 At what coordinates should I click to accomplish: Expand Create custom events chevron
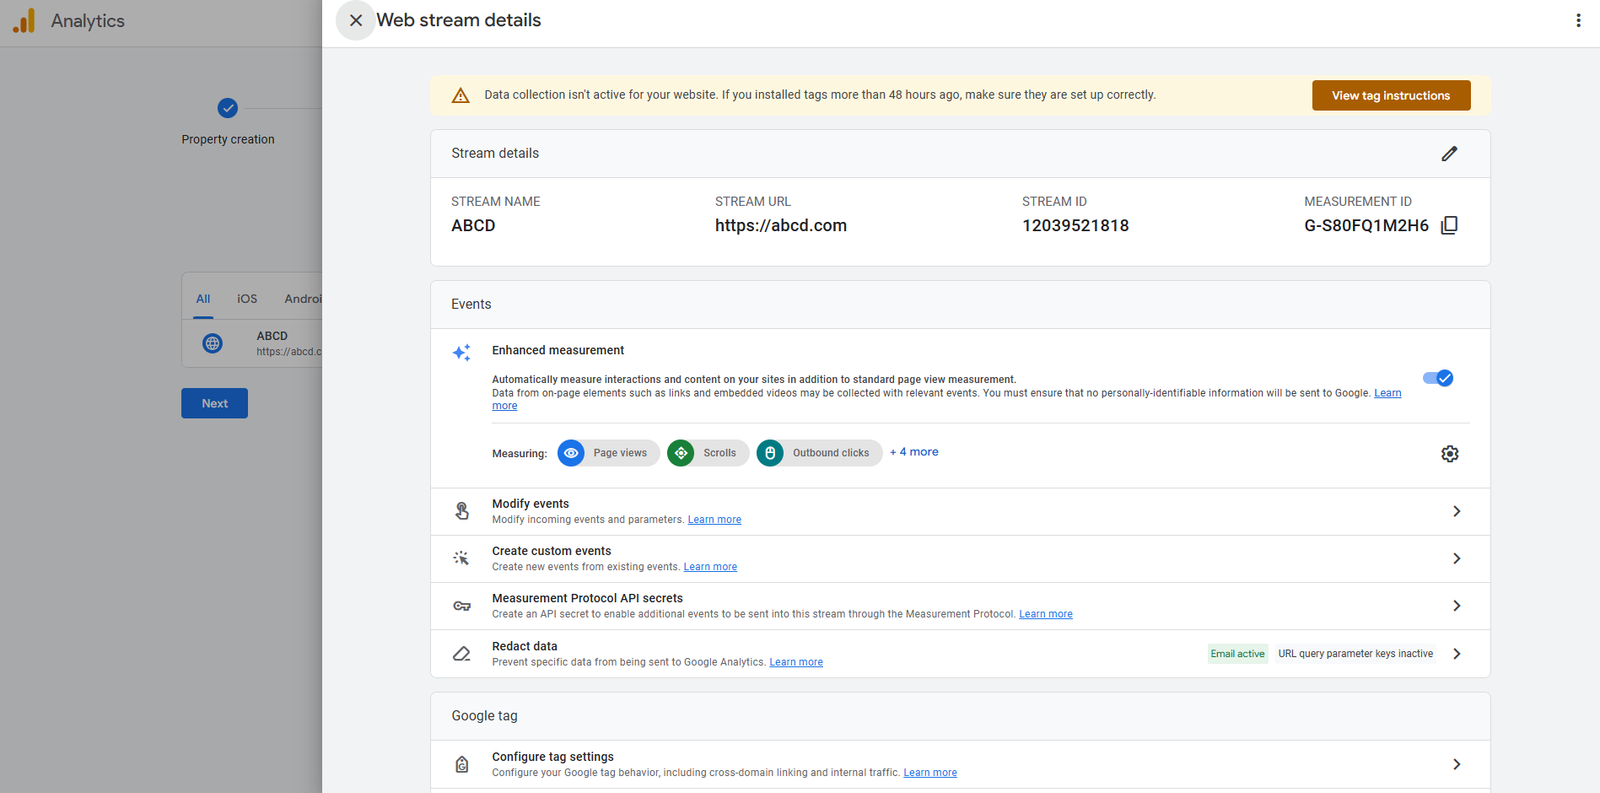1456,559
